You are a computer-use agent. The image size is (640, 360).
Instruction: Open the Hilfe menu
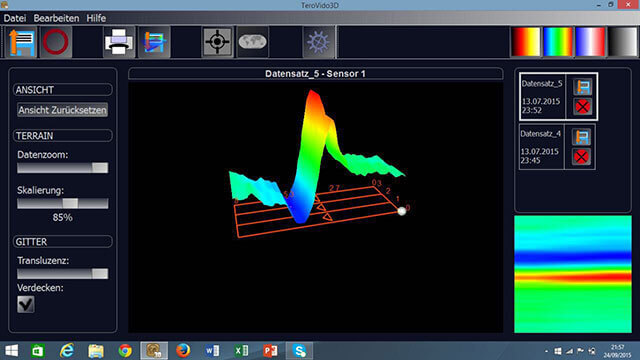pos(96,18)
